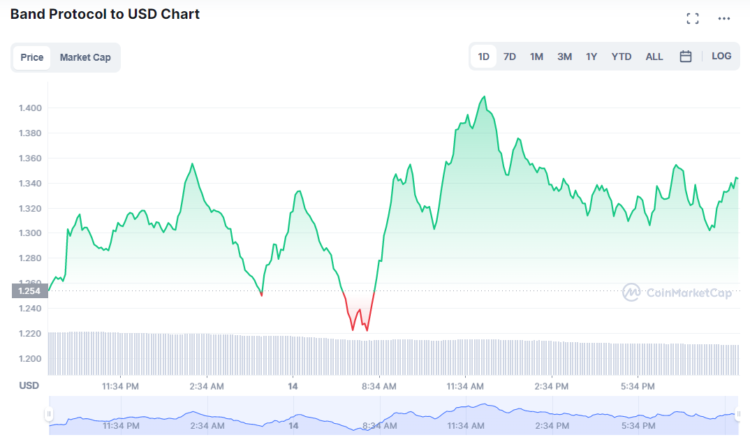The width and height of the screenshot is (750, 442).
Task: Click the CoinMarketCap watermark logo
Action: coord(677,292)
